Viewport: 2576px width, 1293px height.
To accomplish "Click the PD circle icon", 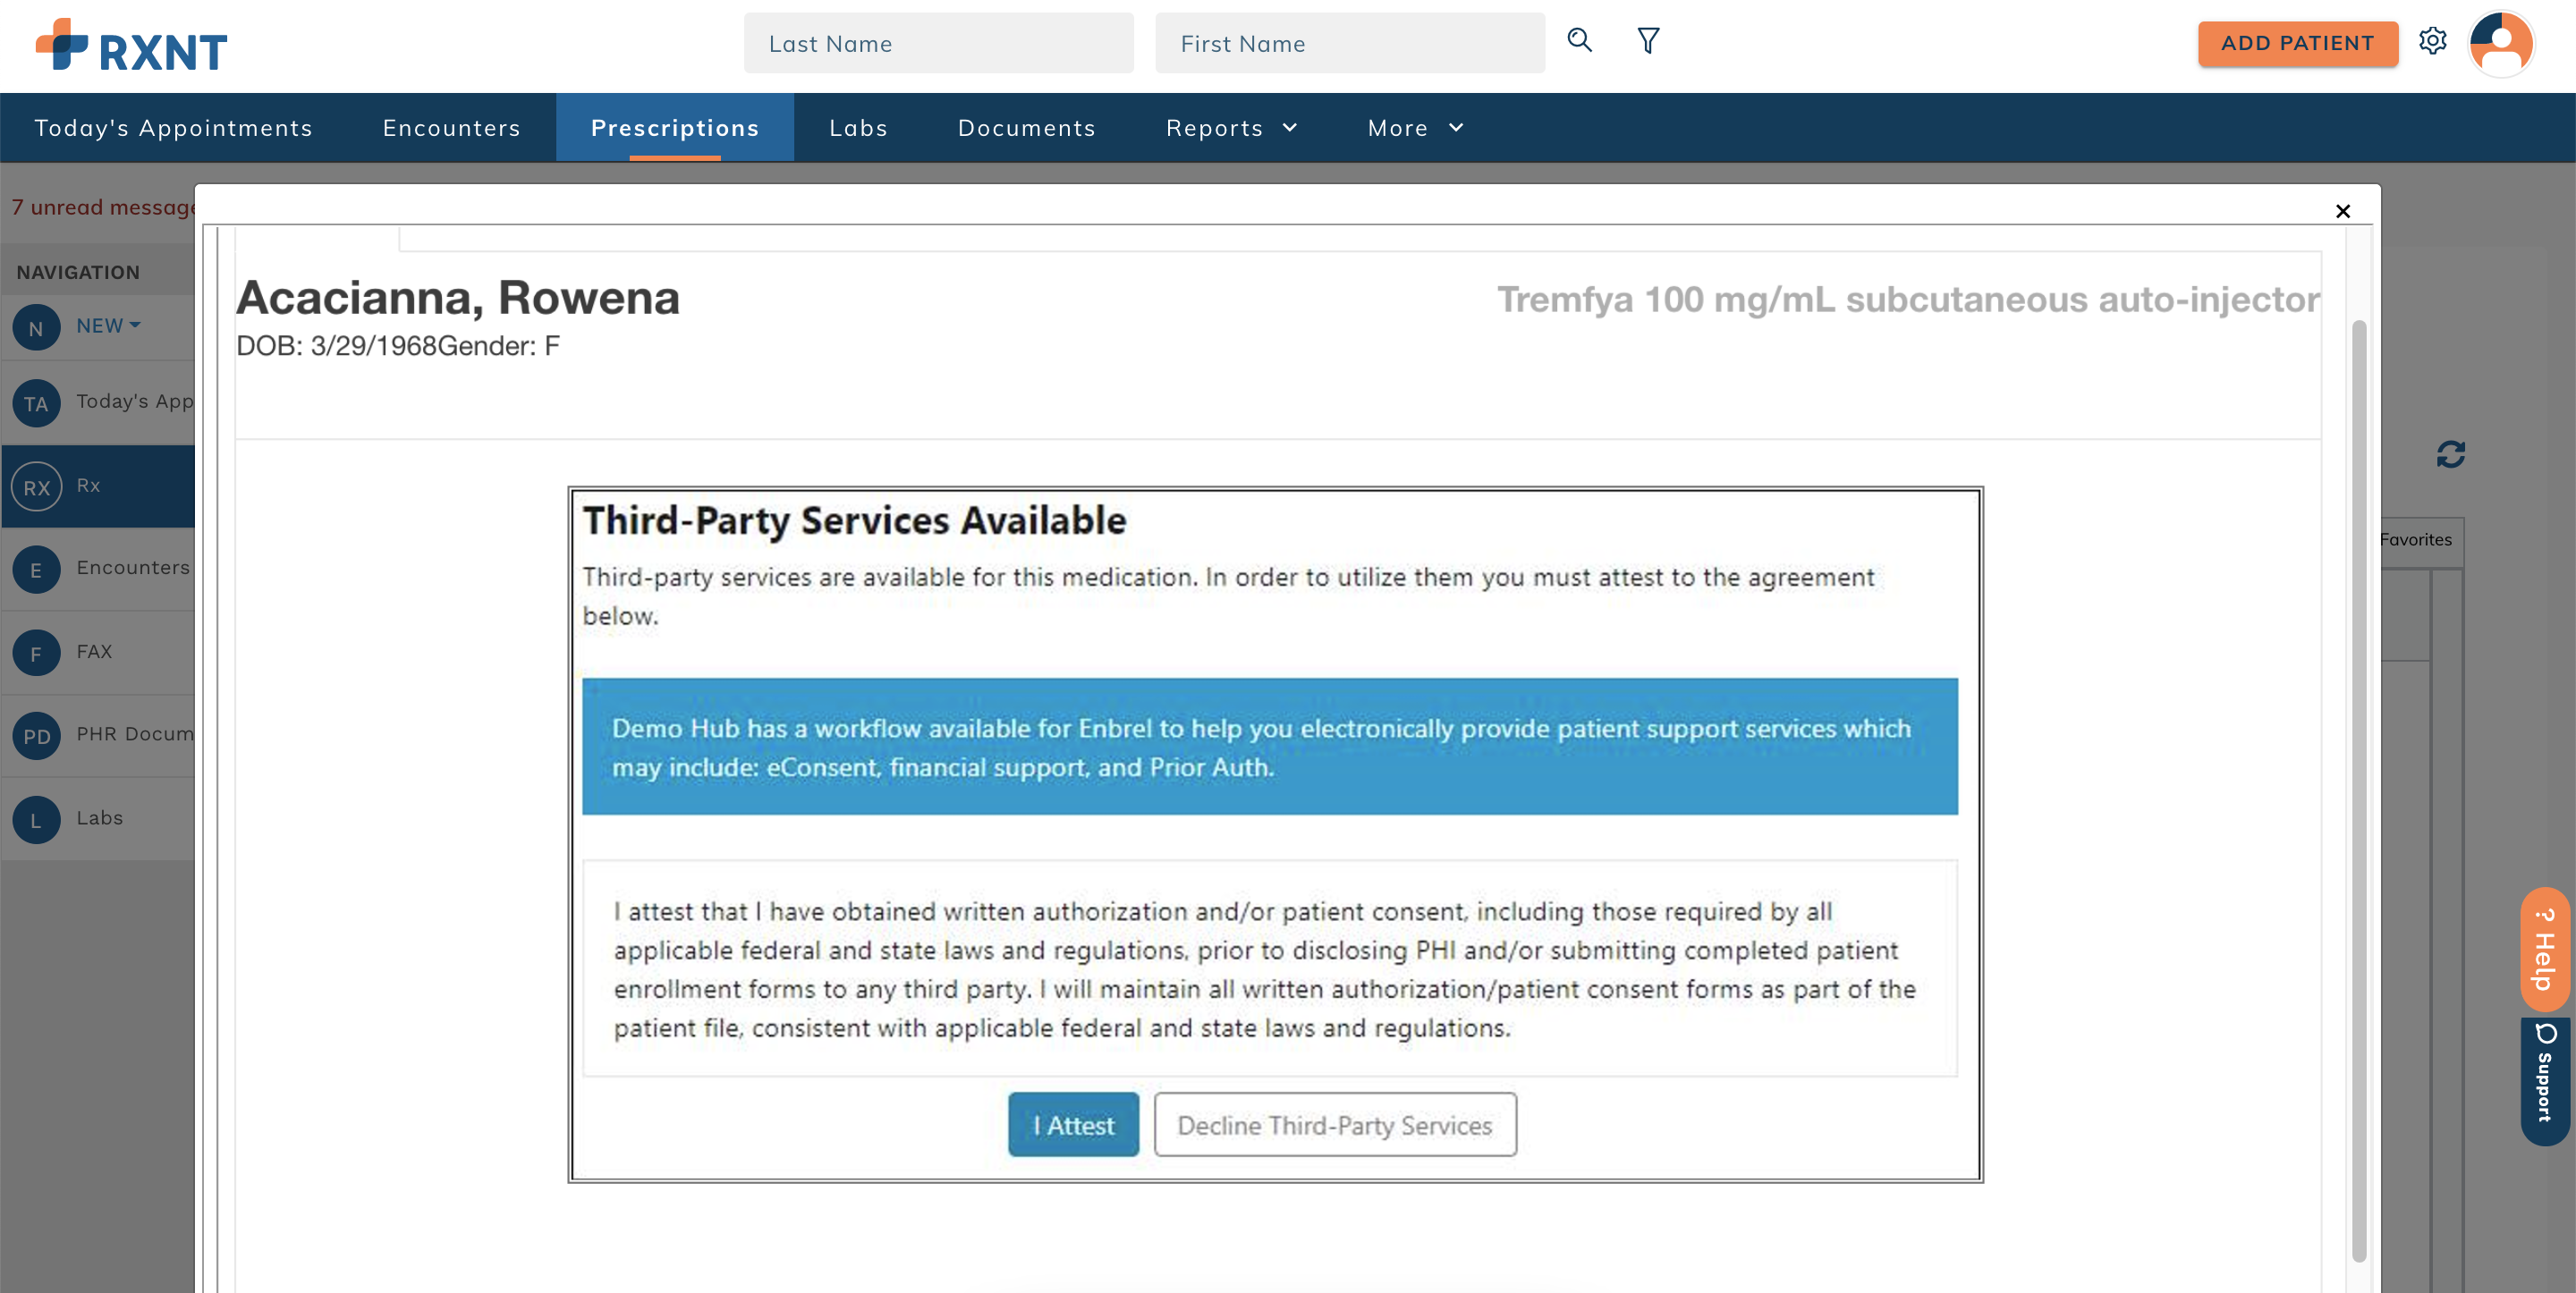I will 36,736.
